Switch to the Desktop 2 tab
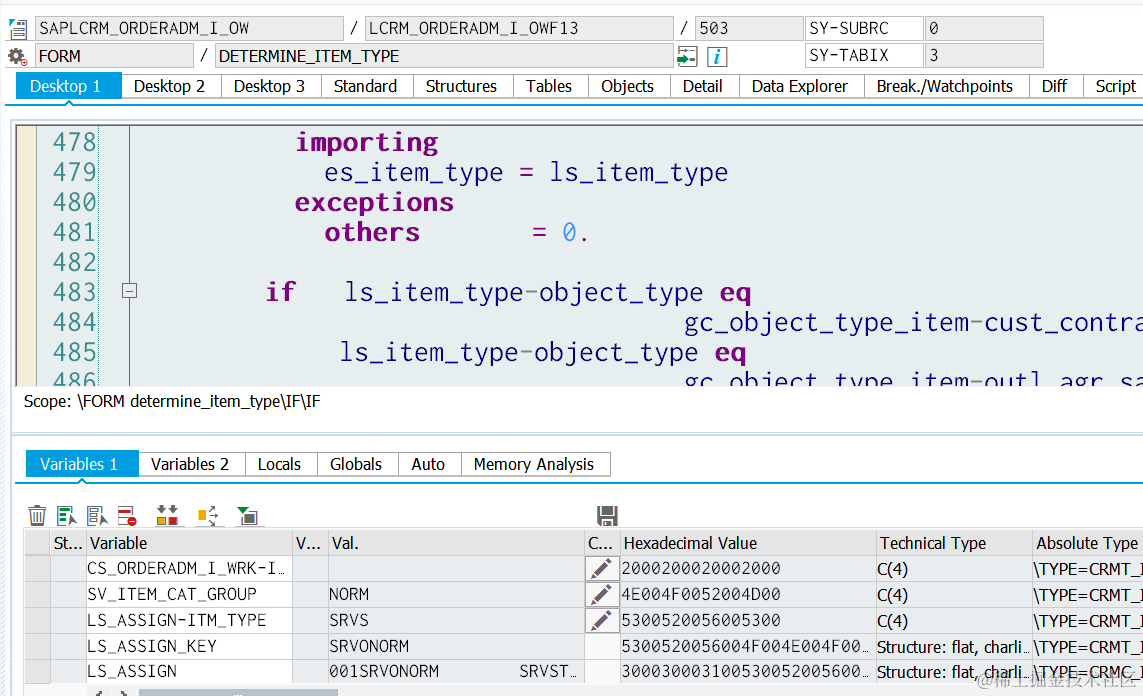Viewport: 1143px width, 696px height. coord(169,86)
